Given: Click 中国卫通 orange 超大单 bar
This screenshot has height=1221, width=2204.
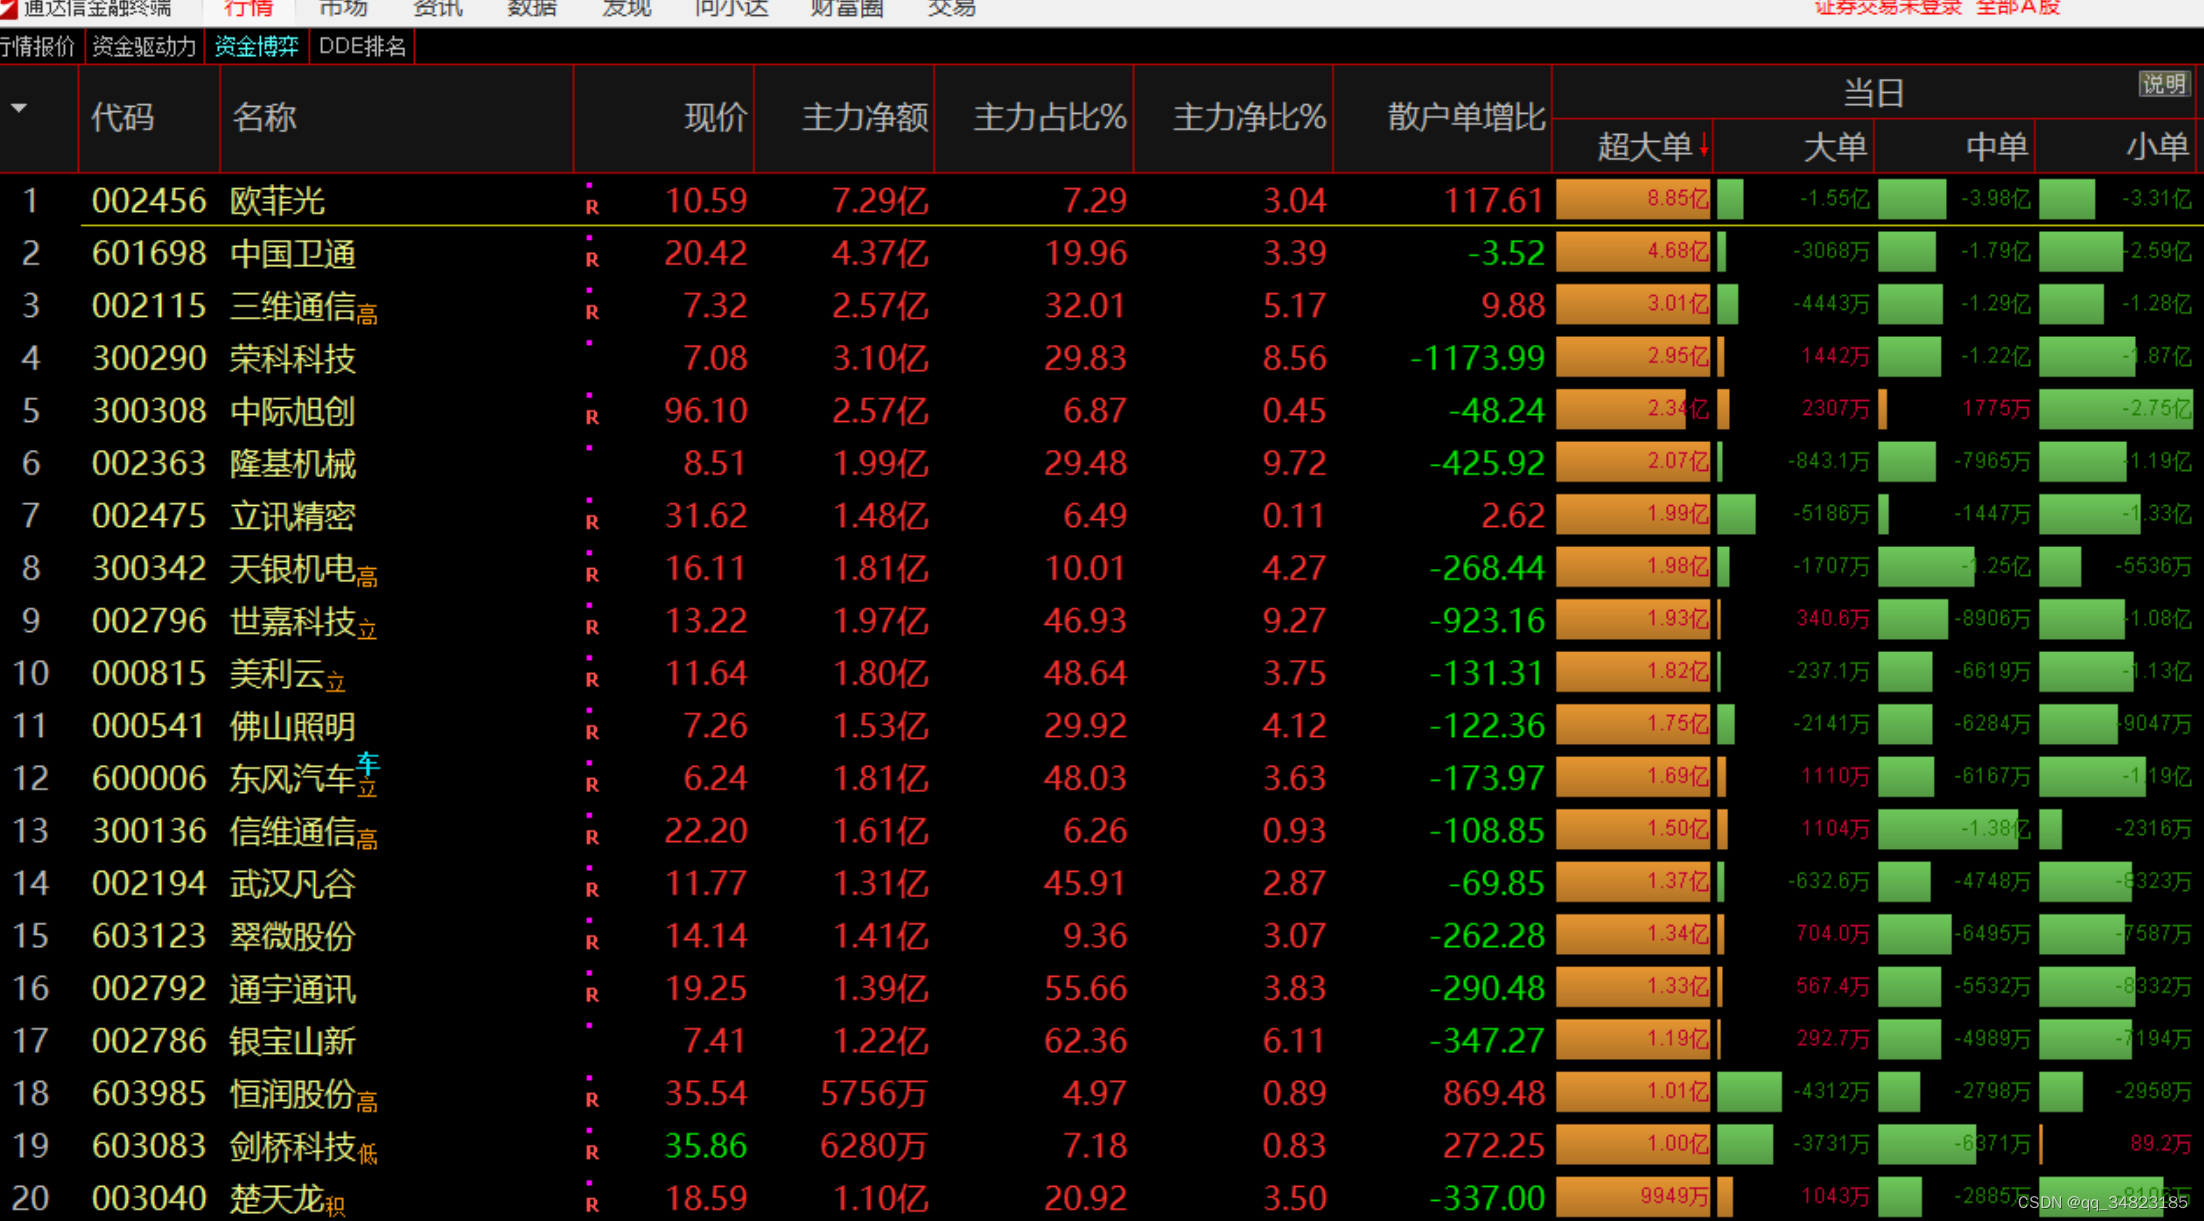Looking at the screenshot, I should coord(1632,252).
